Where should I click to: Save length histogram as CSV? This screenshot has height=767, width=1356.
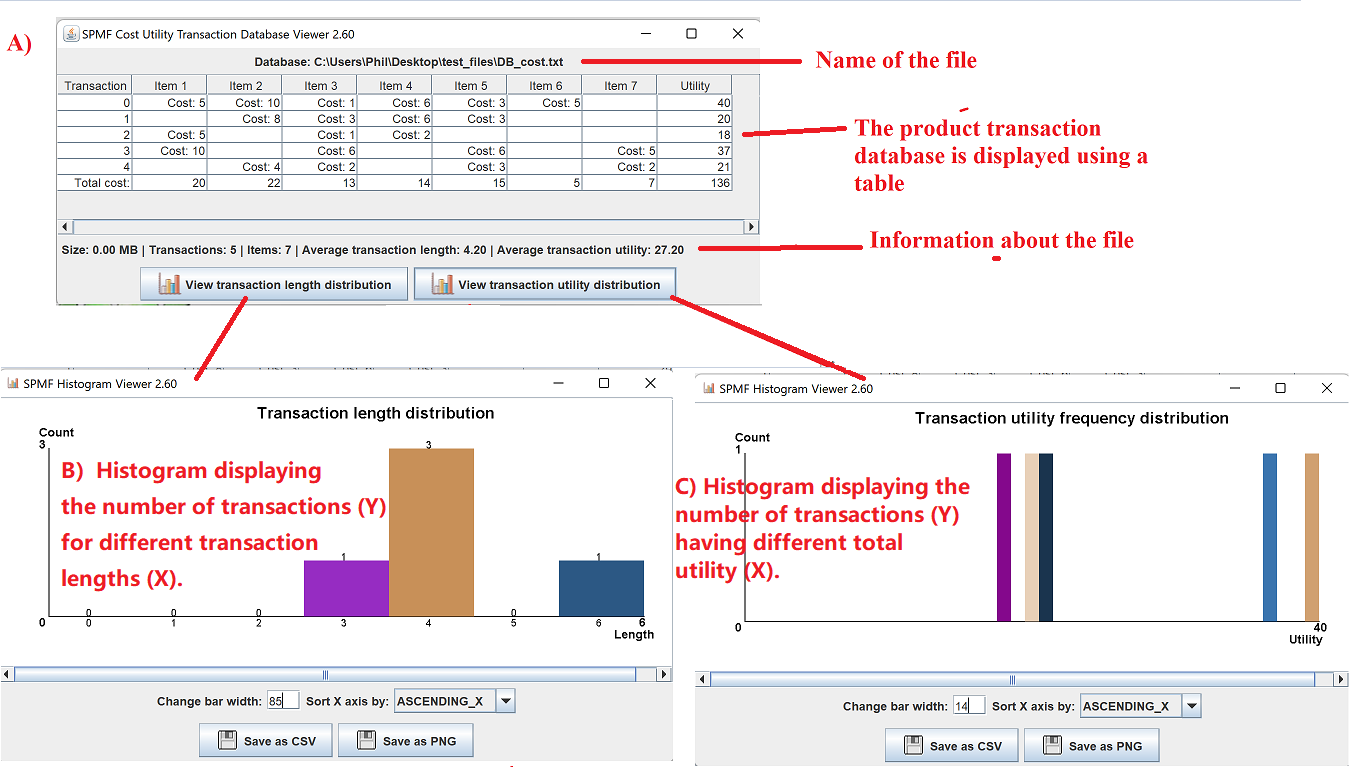coord(265,741)
